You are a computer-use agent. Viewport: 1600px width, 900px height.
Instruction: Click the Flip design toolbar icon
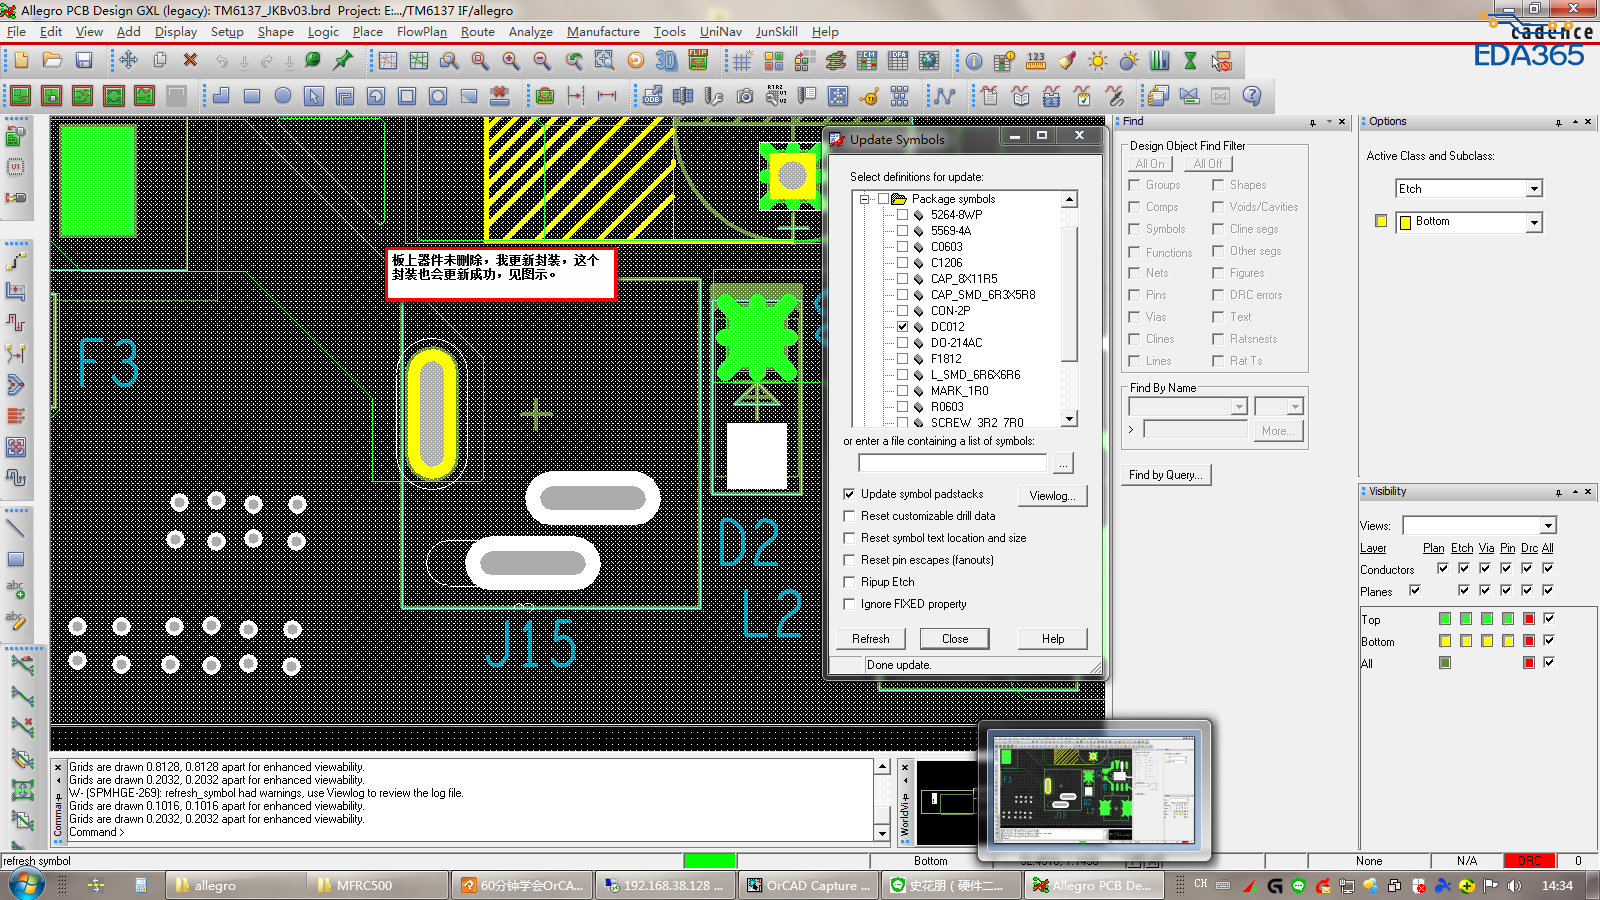click(698, 61)
